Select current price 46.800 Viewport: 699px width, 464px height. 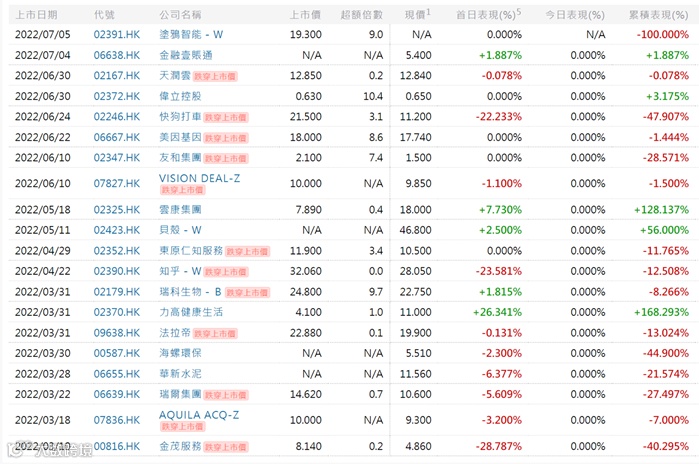[x=415, y=230]
